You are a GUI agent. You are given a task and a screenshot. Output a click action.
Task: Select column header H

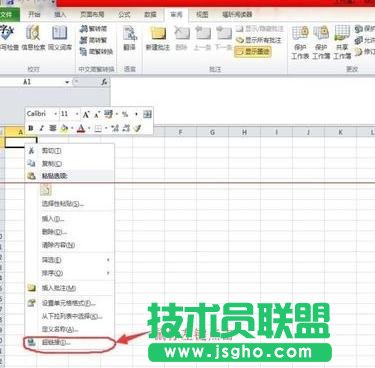tap(244, 132)
